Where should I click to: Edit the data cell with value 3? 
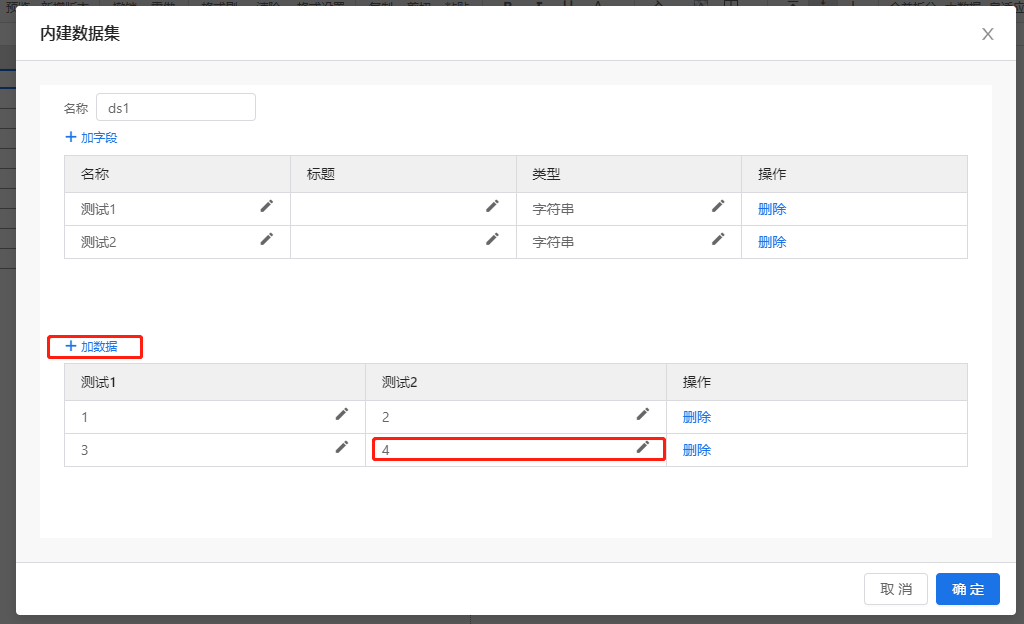342,447
